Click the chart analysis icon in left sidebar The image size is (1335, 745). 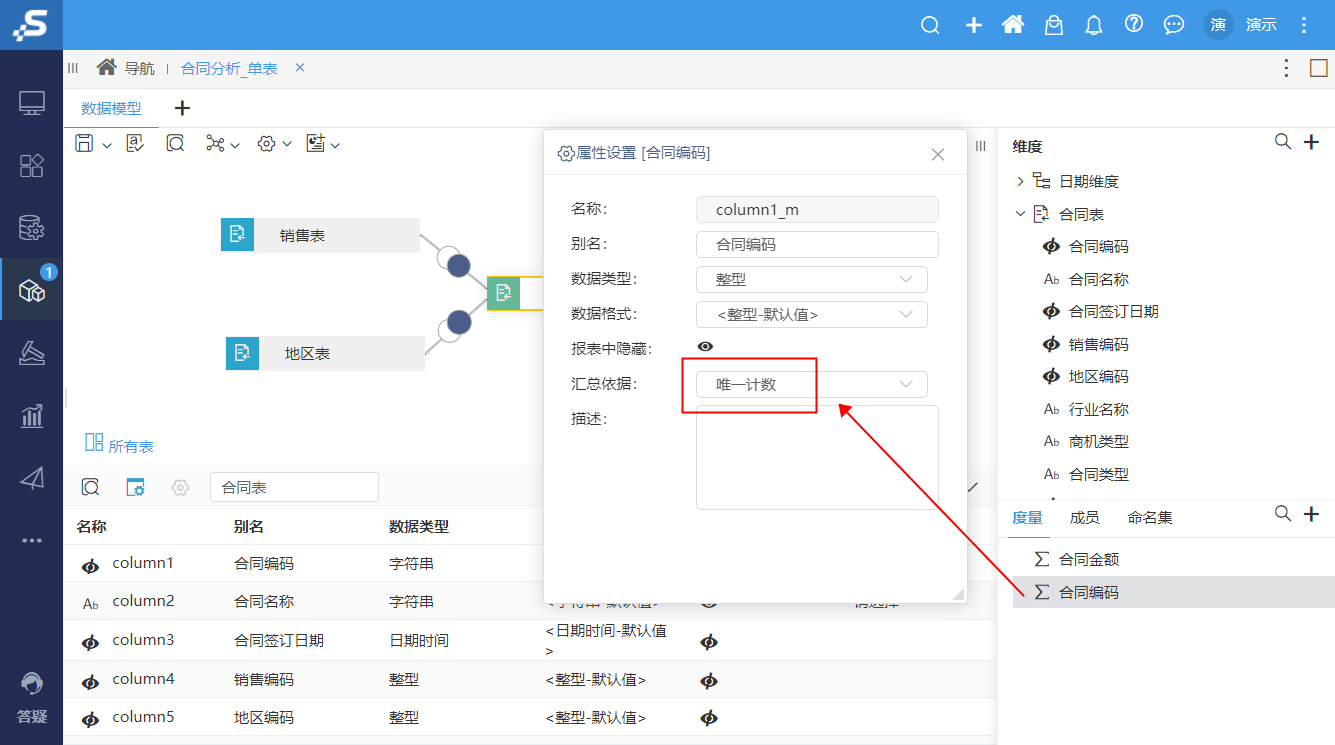[x=31, y=415]
